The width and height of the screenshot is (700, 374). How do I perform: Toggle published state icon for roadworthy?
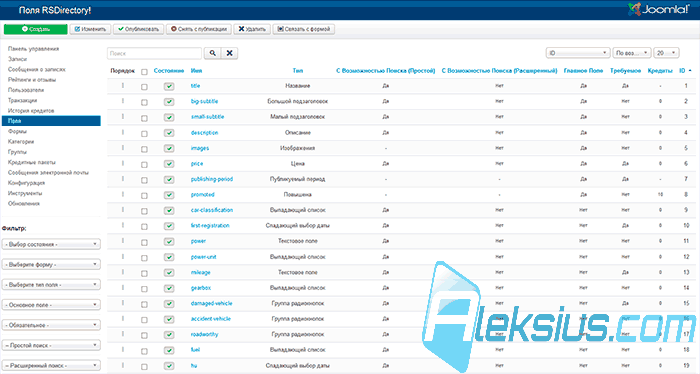point(169,335)
